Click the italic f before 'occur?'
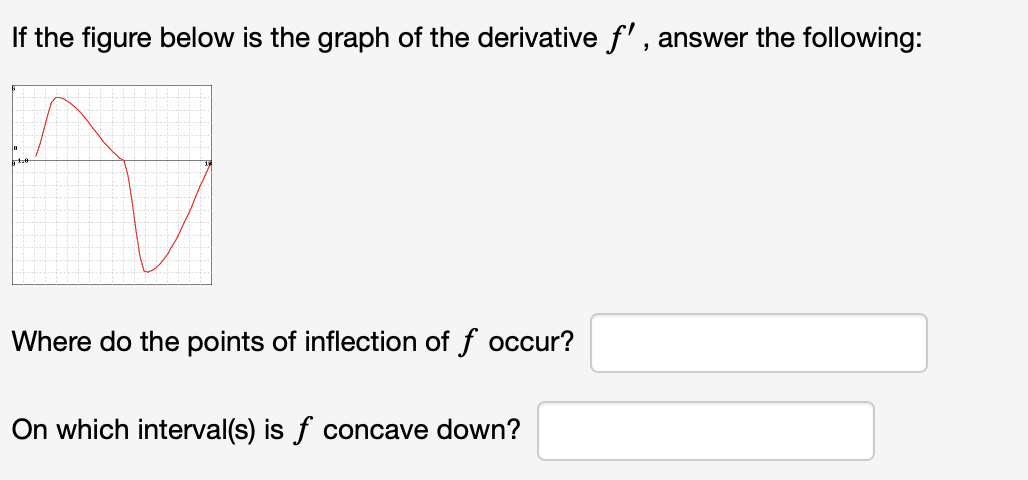 click(x=464, y=342)
